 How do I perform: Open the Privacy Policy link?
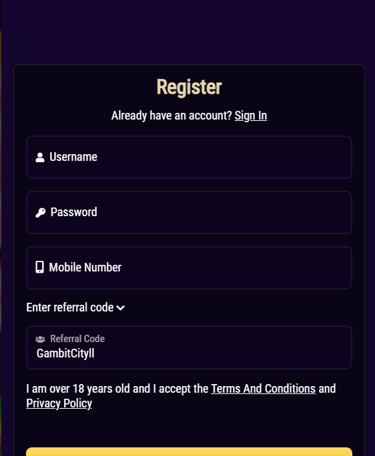tap(59, 404)
